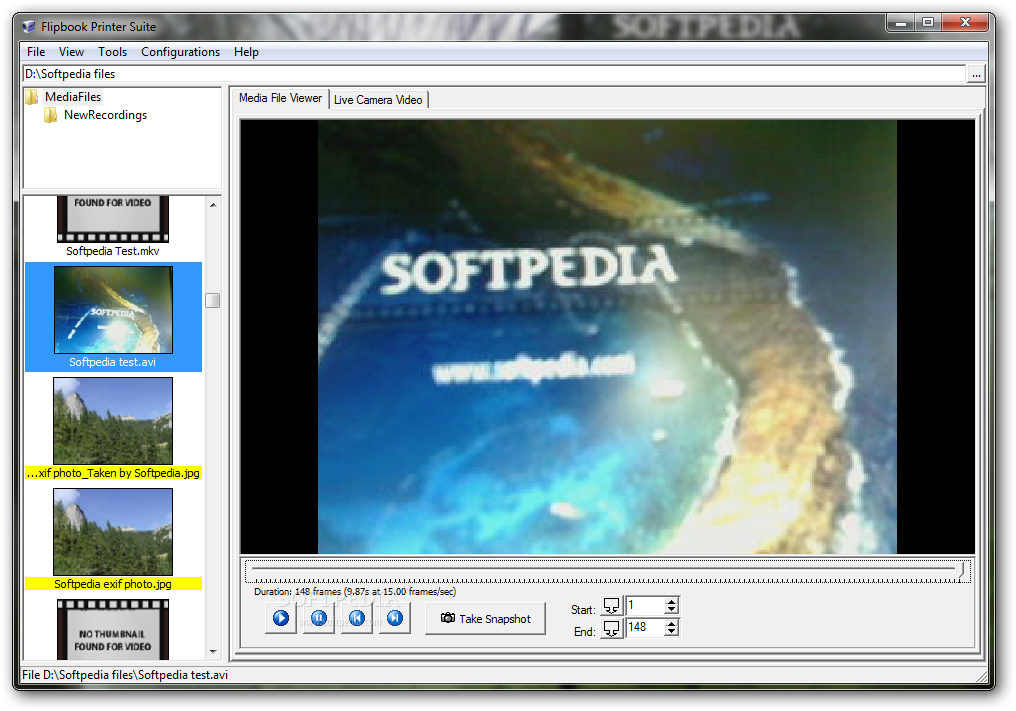
Task: Close the Flipbook Printer Suite window
Action: click(x=965, y=23)
